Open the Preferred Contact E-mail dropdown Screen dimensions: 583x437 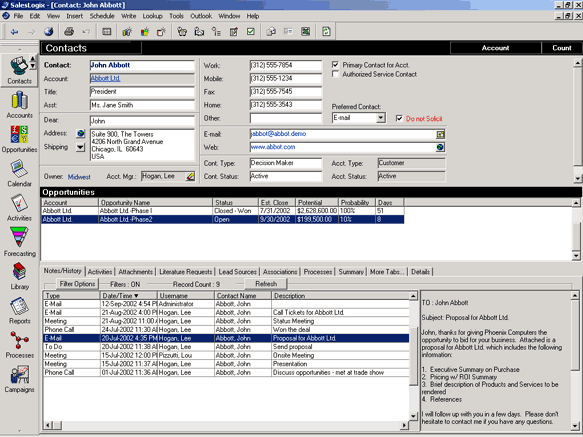380,118
